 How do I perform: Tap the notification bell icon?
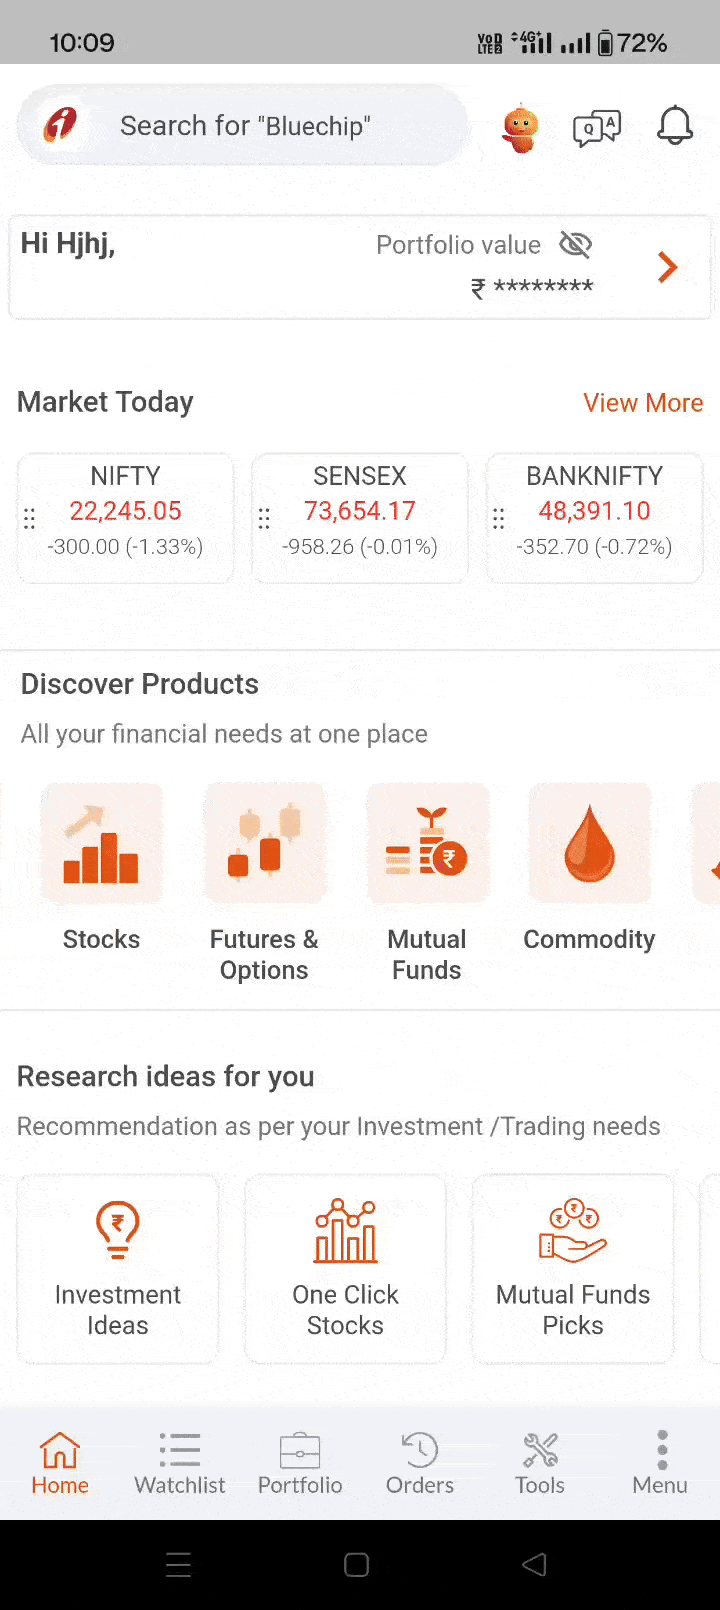(x=675, y=126)
